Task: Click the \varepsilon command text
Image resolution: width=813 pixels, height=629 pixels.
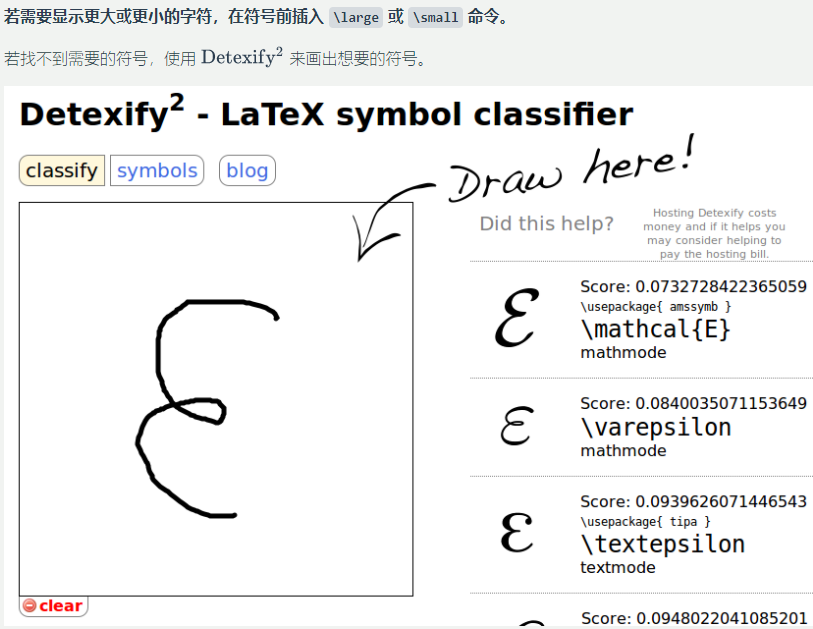Action: coord(656,428)
